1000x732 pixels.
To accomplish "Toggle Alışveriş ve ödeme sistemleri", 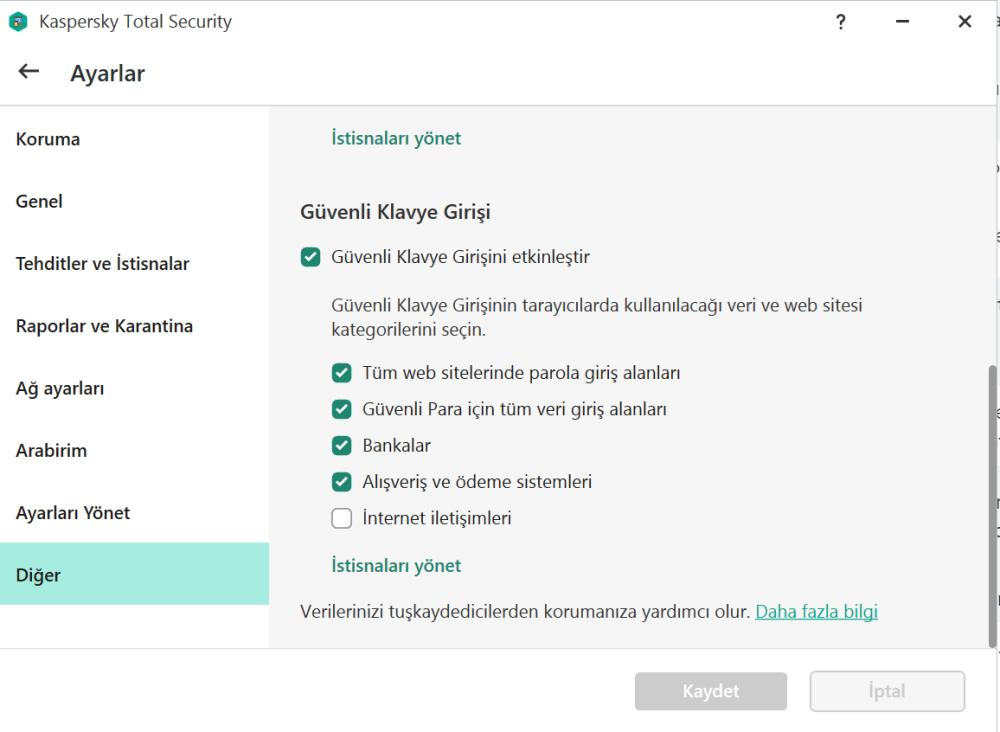I will (x=341, y=481).
